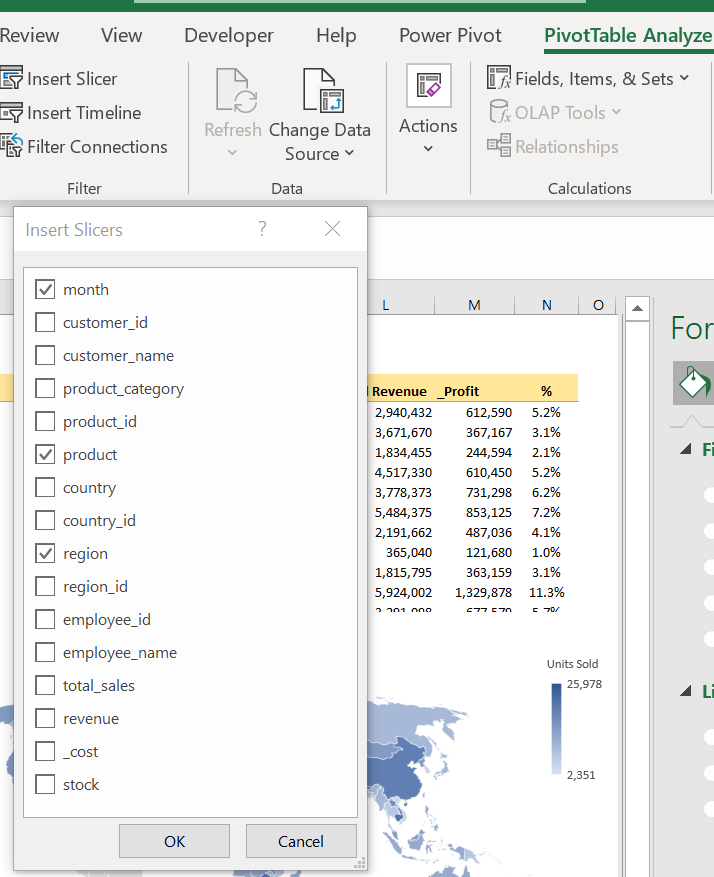This screenshot has width=714, height=877.
Task: Click the scrollbar up arrow
Action: coord(637,308)
